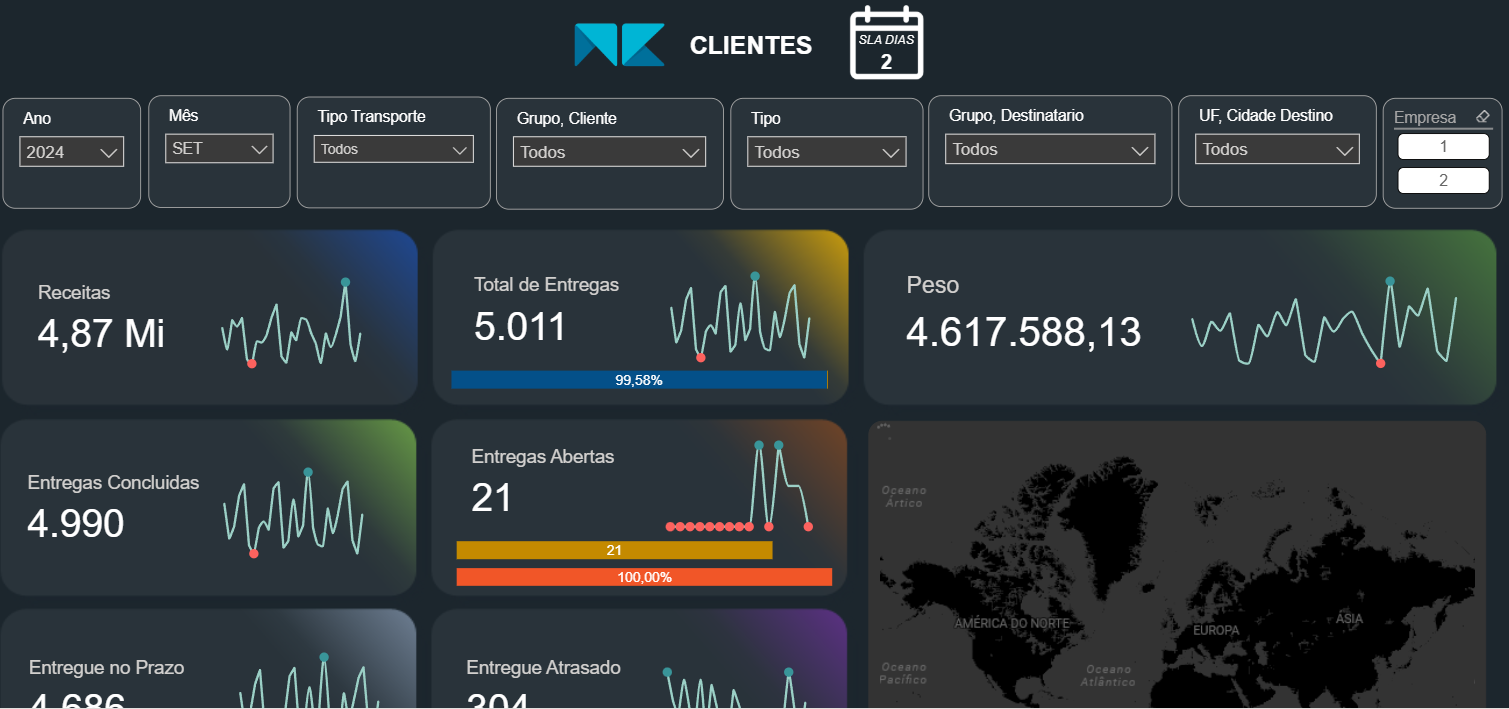1509x709 pixels.
Task: Click the Oceano Ártico map label
Action: tap(904, 497)
